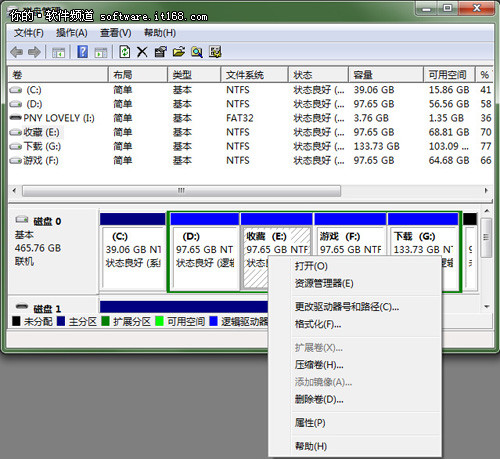Viewport: 500px width, 459px height.
Task: Click the magnifier Explore toolbar icon
Action: pos(197,52)
